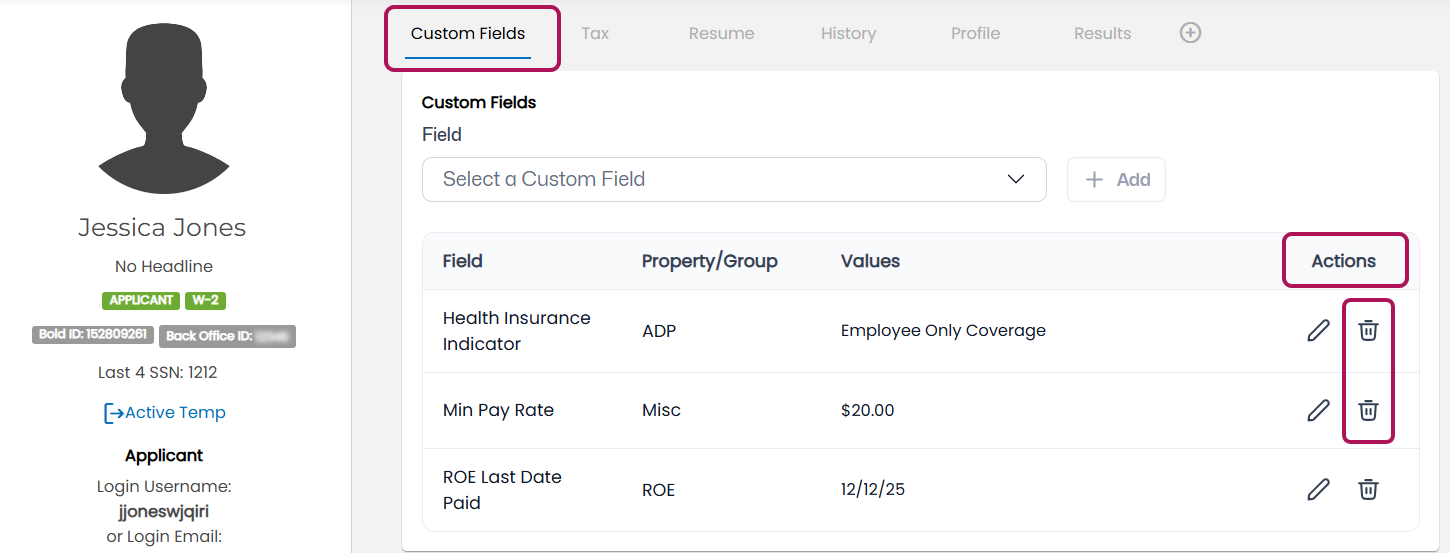Image resolution: width=1450 pixels, height=553 pixels.
Task: Open the Active Temp link
Action: (x=175, y=413)
